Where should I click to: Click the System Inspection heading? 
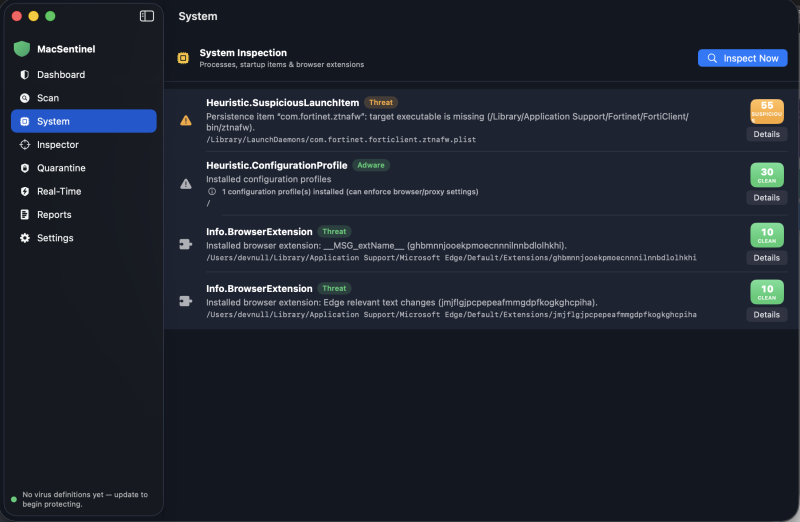point(243,53)
